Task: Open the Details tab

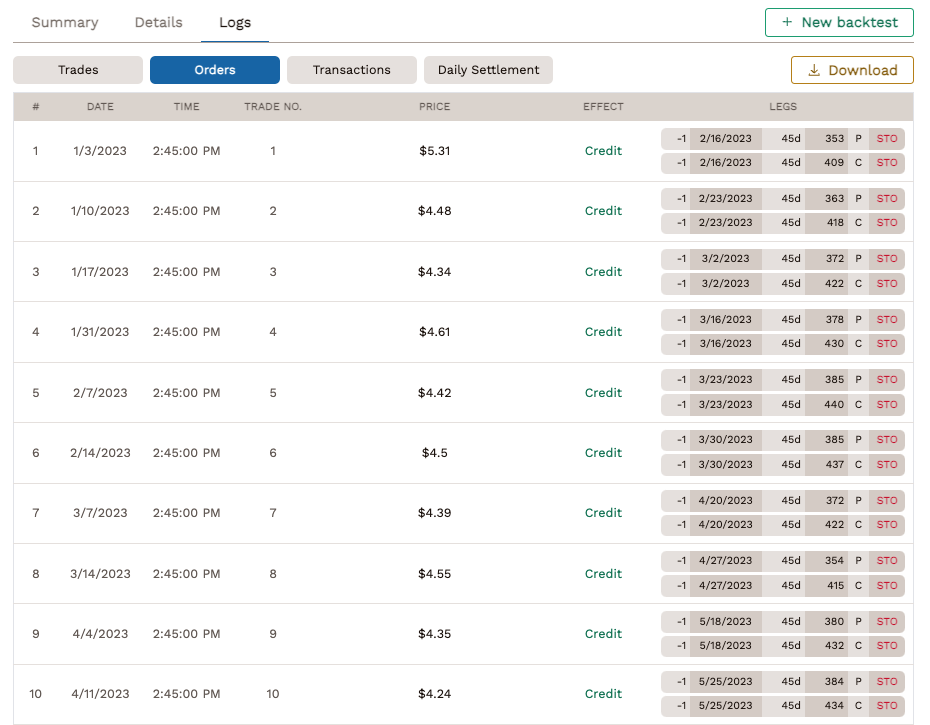Action: (157, 22)
